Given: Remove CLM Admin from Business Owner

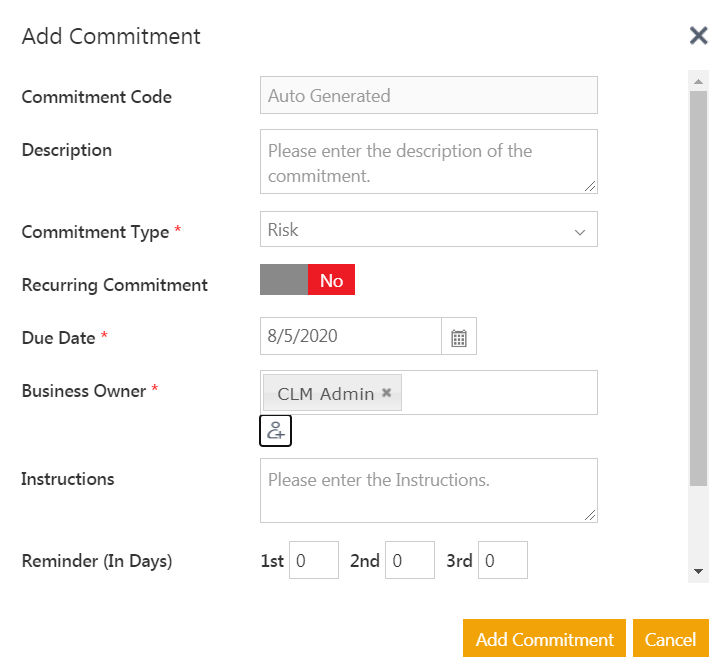Looking at the screenshot, I should [x=387, y=393].
